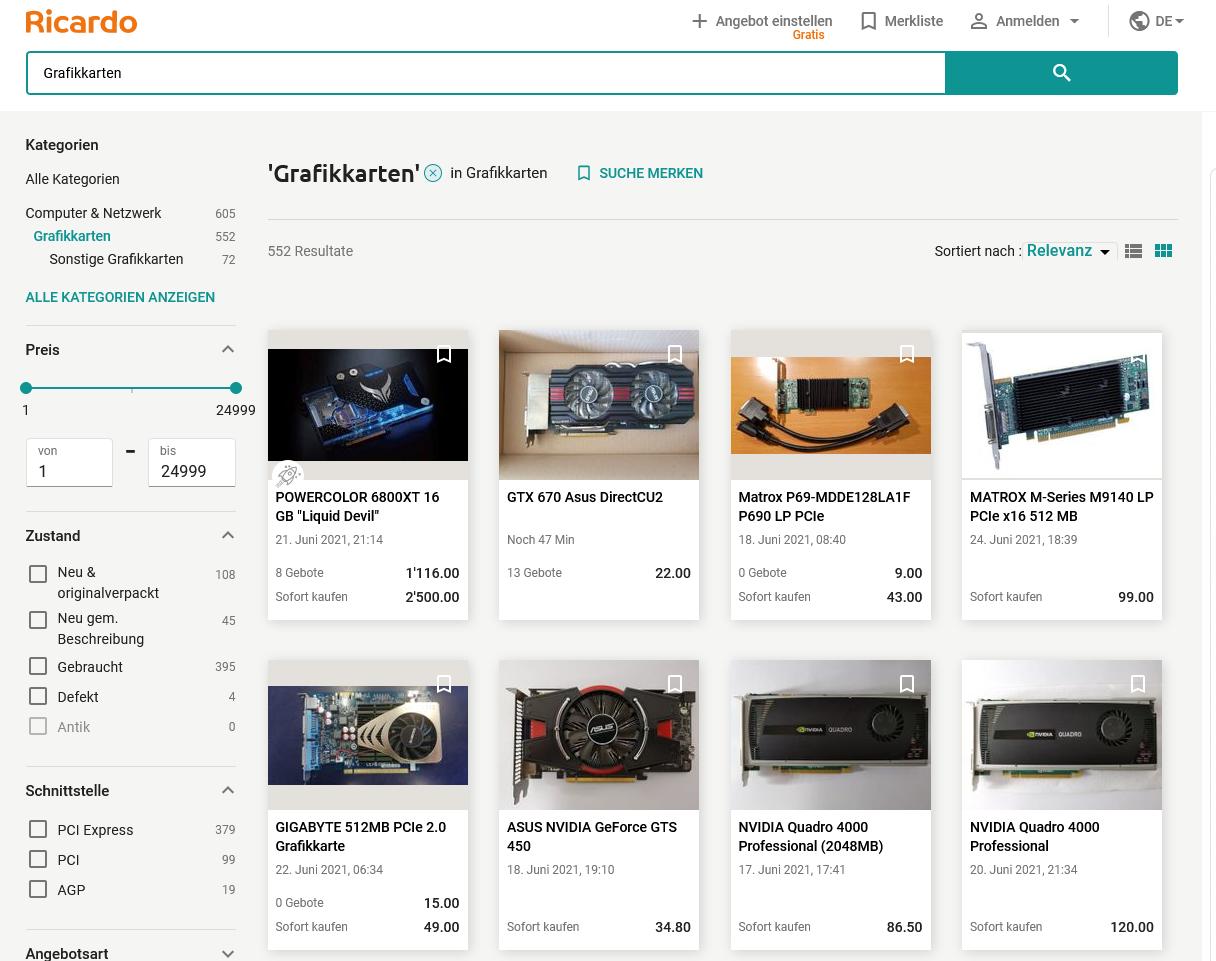Click the minimum price slider handle
The width and height of the screenshot is (1216, 961).
(26, 388)
